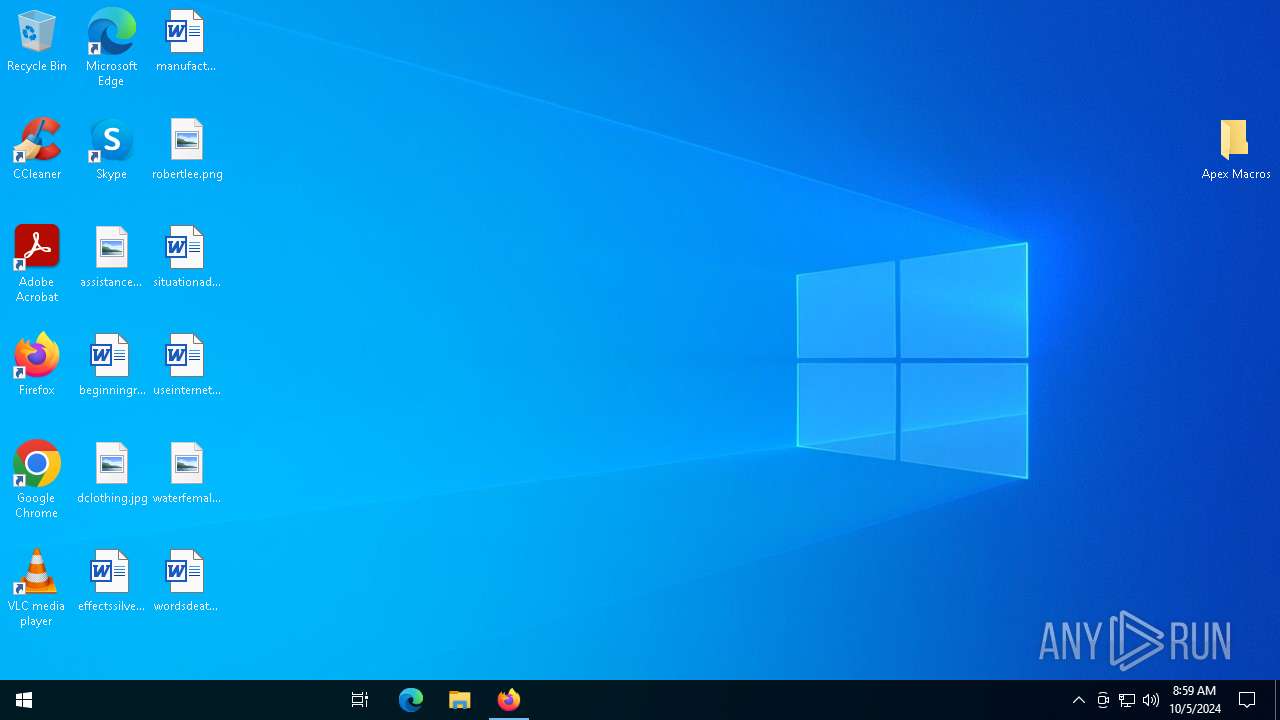The height and width of the screenshot is (720, 1280).
Task: Select the wordsdeat... Word document
Action: click(x=186, y=581)
